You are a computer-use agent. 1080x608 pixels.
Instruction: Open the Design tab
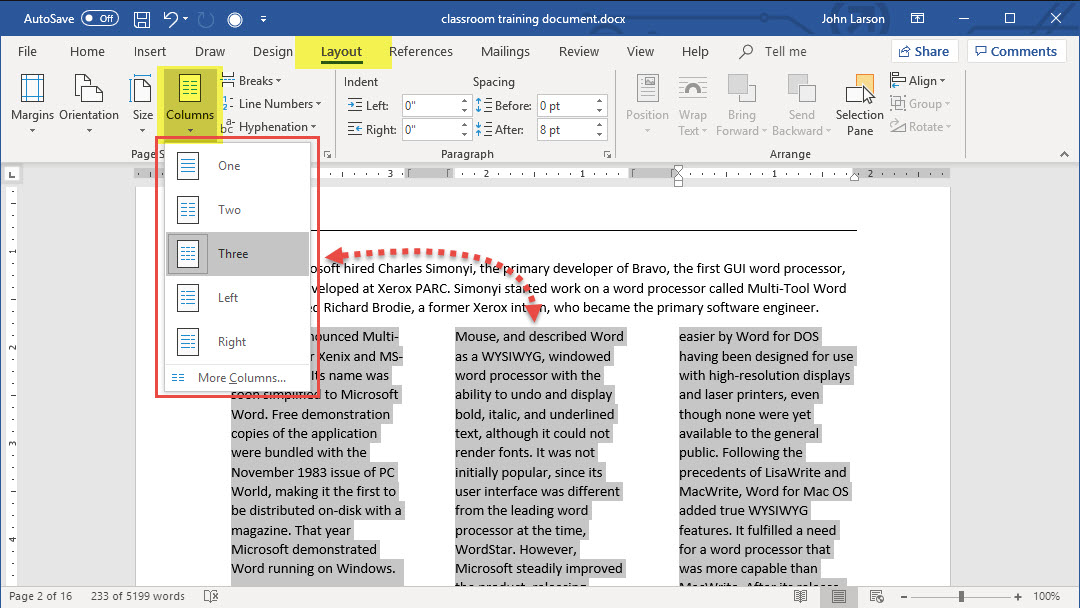tap(272, 52)
